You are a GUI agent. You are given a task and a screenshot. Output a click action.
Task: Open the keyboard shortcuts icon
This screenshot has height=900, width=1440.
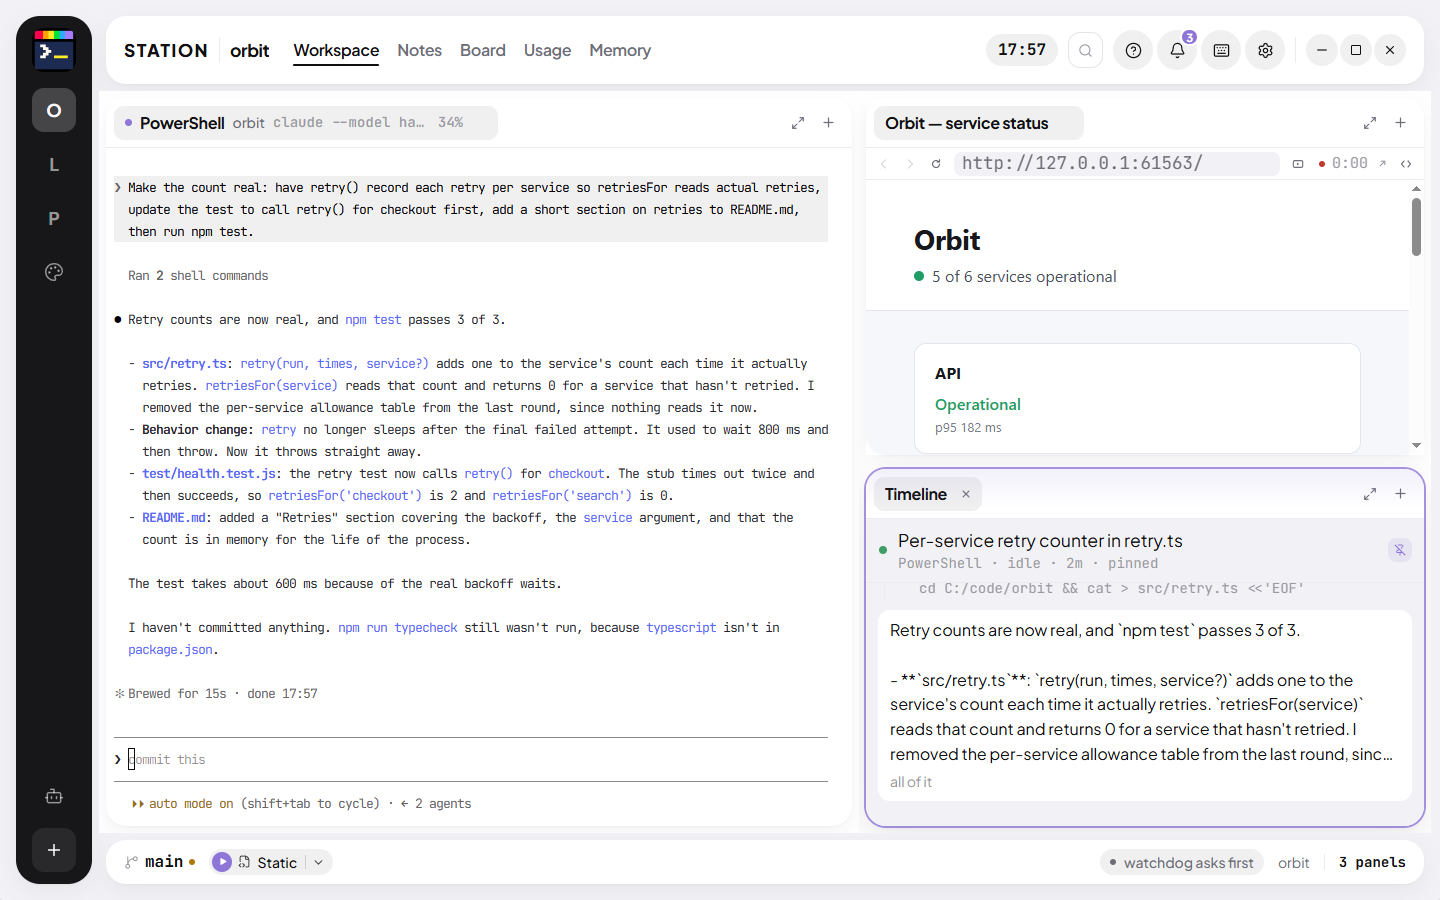[1221, 50]
